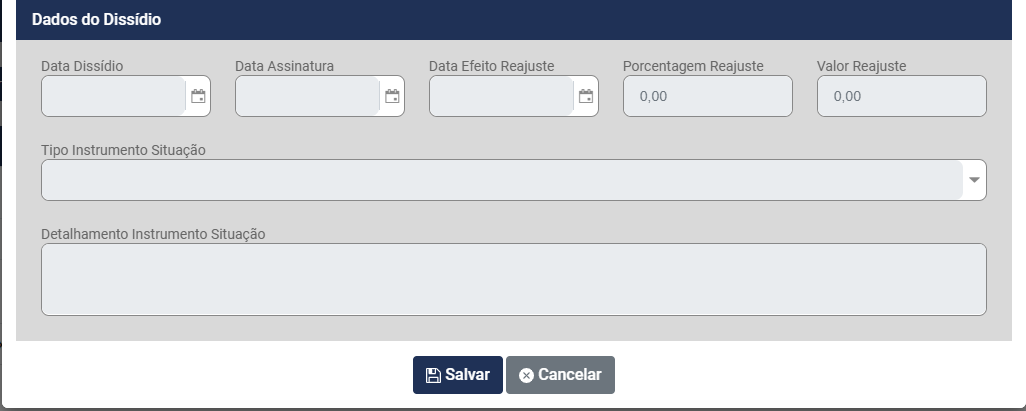Click the Detalhamento Instrumento Situação label
The width and height of the screenshot is (1026, 411).
pos(153,234)
